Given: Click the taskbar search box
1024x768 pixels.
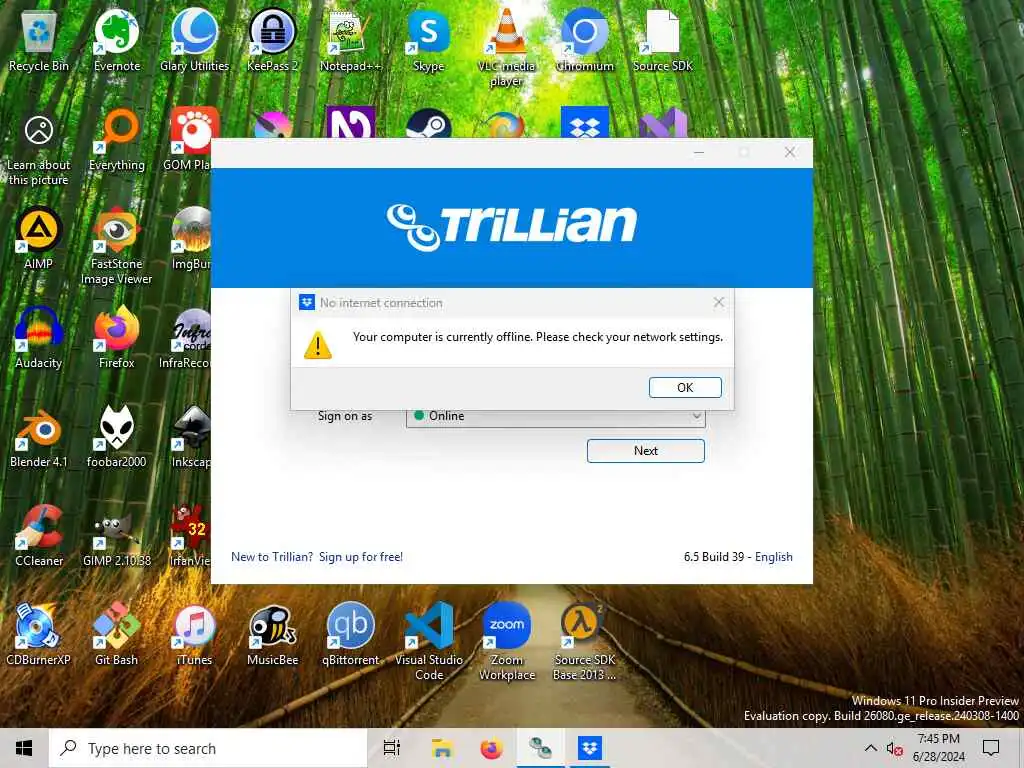Looking at the screenshot, I should (x=208, y=748).
